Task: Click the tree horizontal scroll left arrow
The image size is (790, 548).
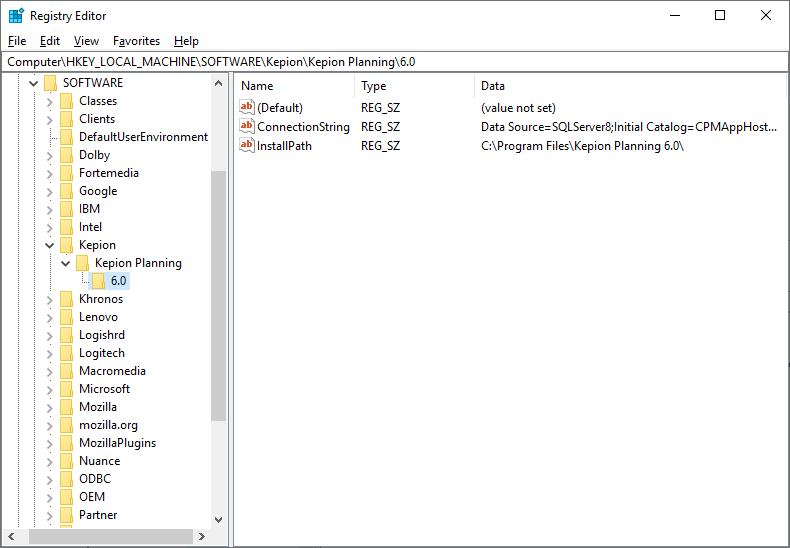Action: pos(12,537)
